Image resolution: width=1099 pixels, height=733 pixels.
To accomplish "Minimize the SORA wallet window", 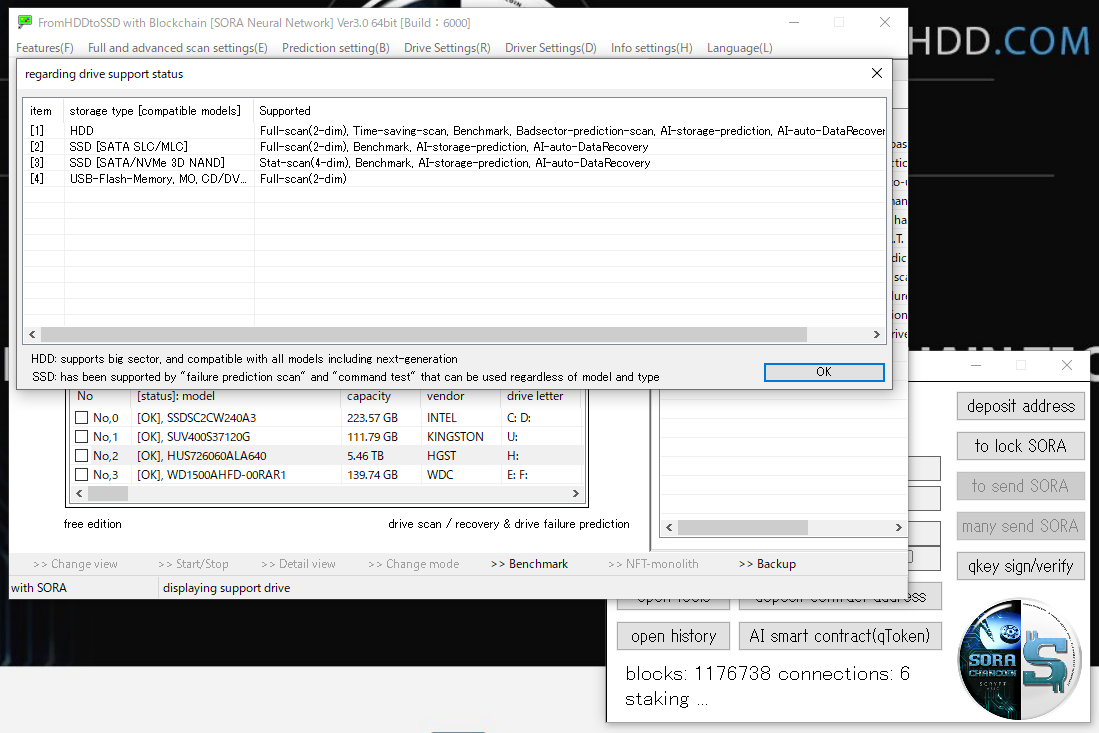I will pyautogui.click(x=976, y=365).
